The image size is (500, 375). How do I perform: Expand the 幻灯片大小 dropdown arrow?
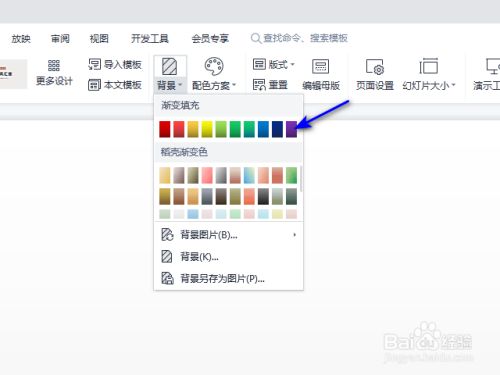coord(453,85)
